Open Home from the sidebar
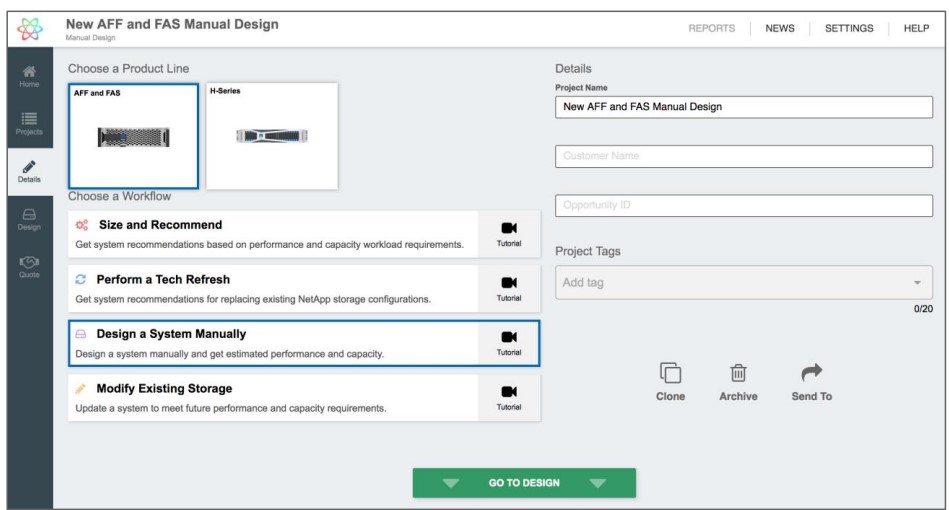The height and width of the screenshot is (510, 949). [x=29, y=76]
